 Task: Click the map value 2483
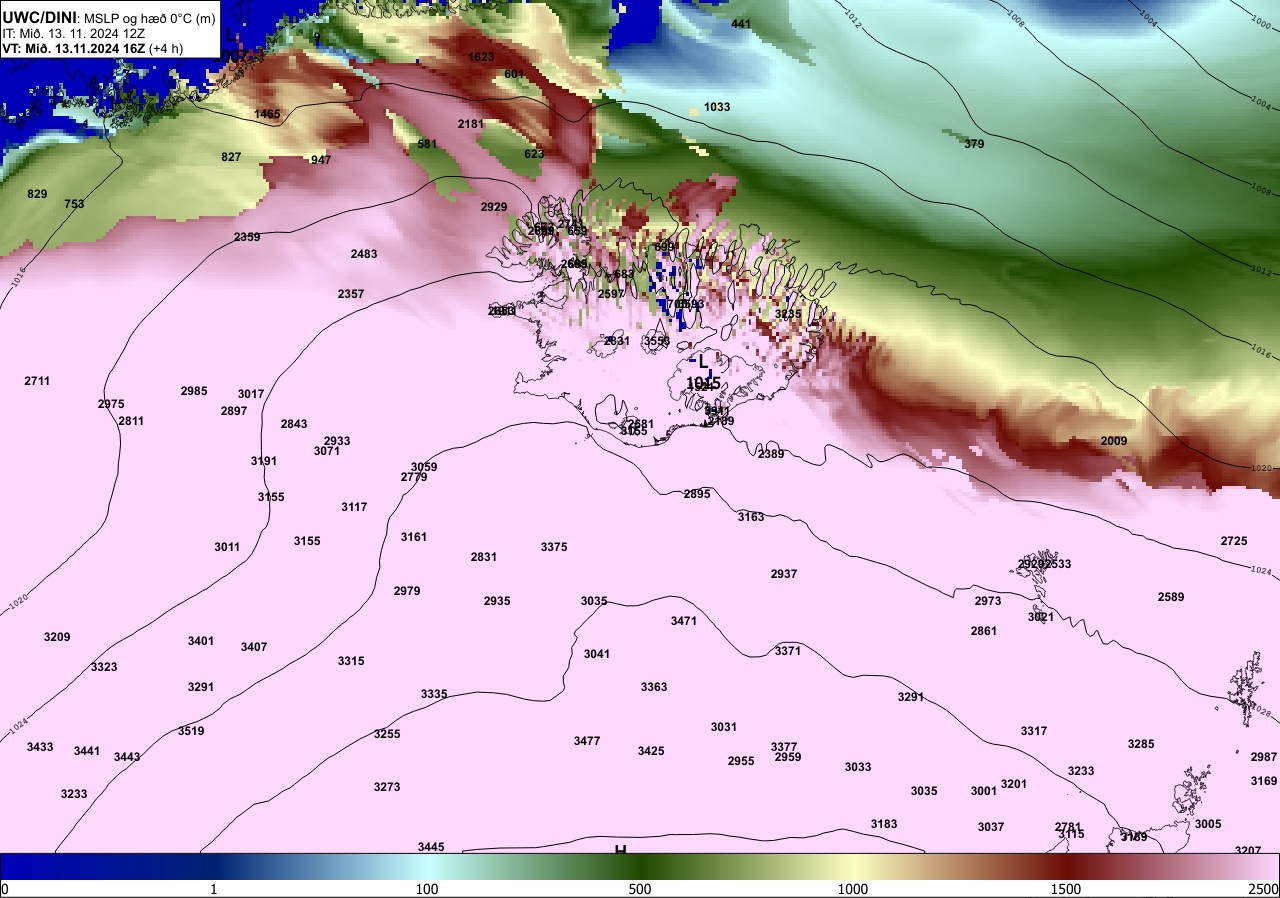364,254
